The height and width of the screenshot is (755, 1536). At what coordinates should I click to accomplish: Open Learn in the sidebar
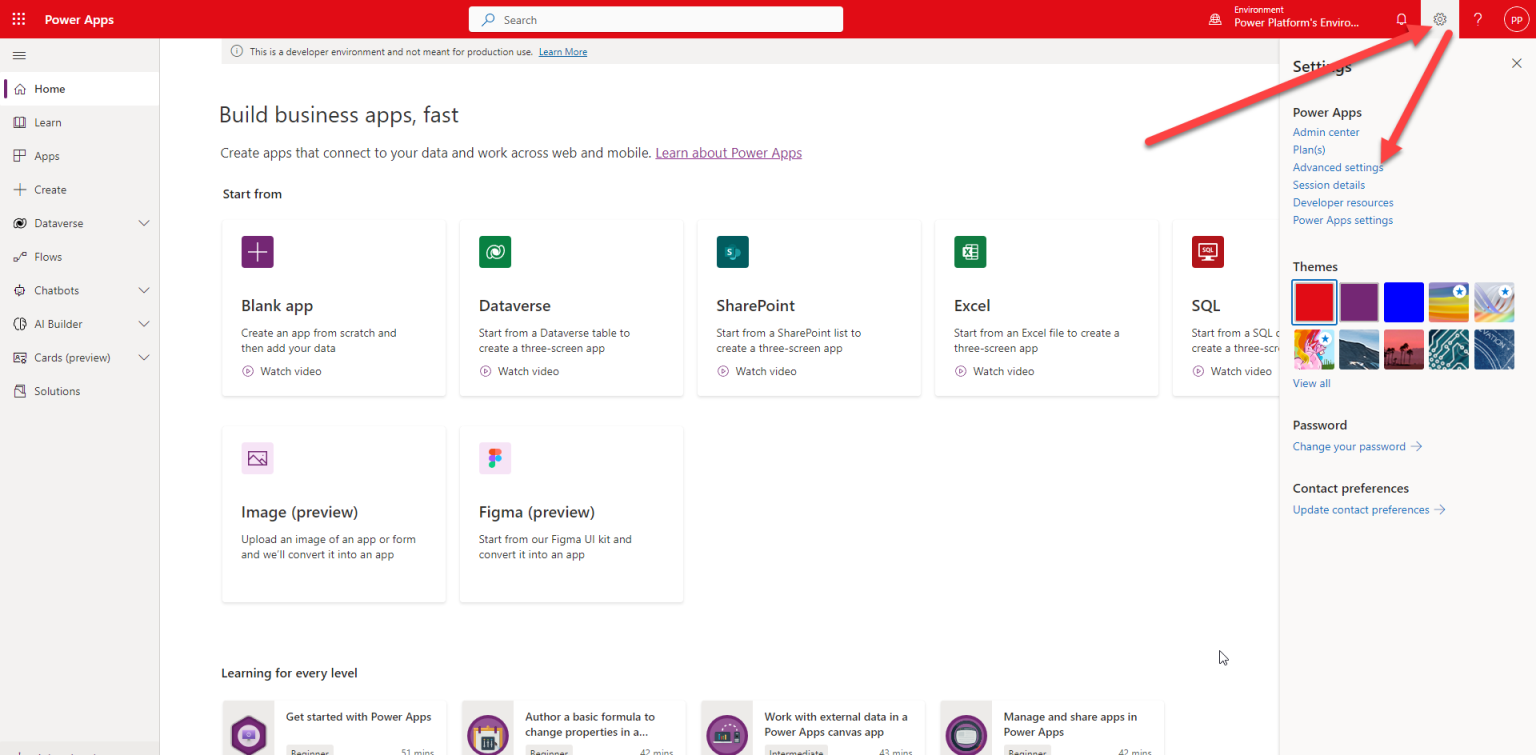coord(80,122)
